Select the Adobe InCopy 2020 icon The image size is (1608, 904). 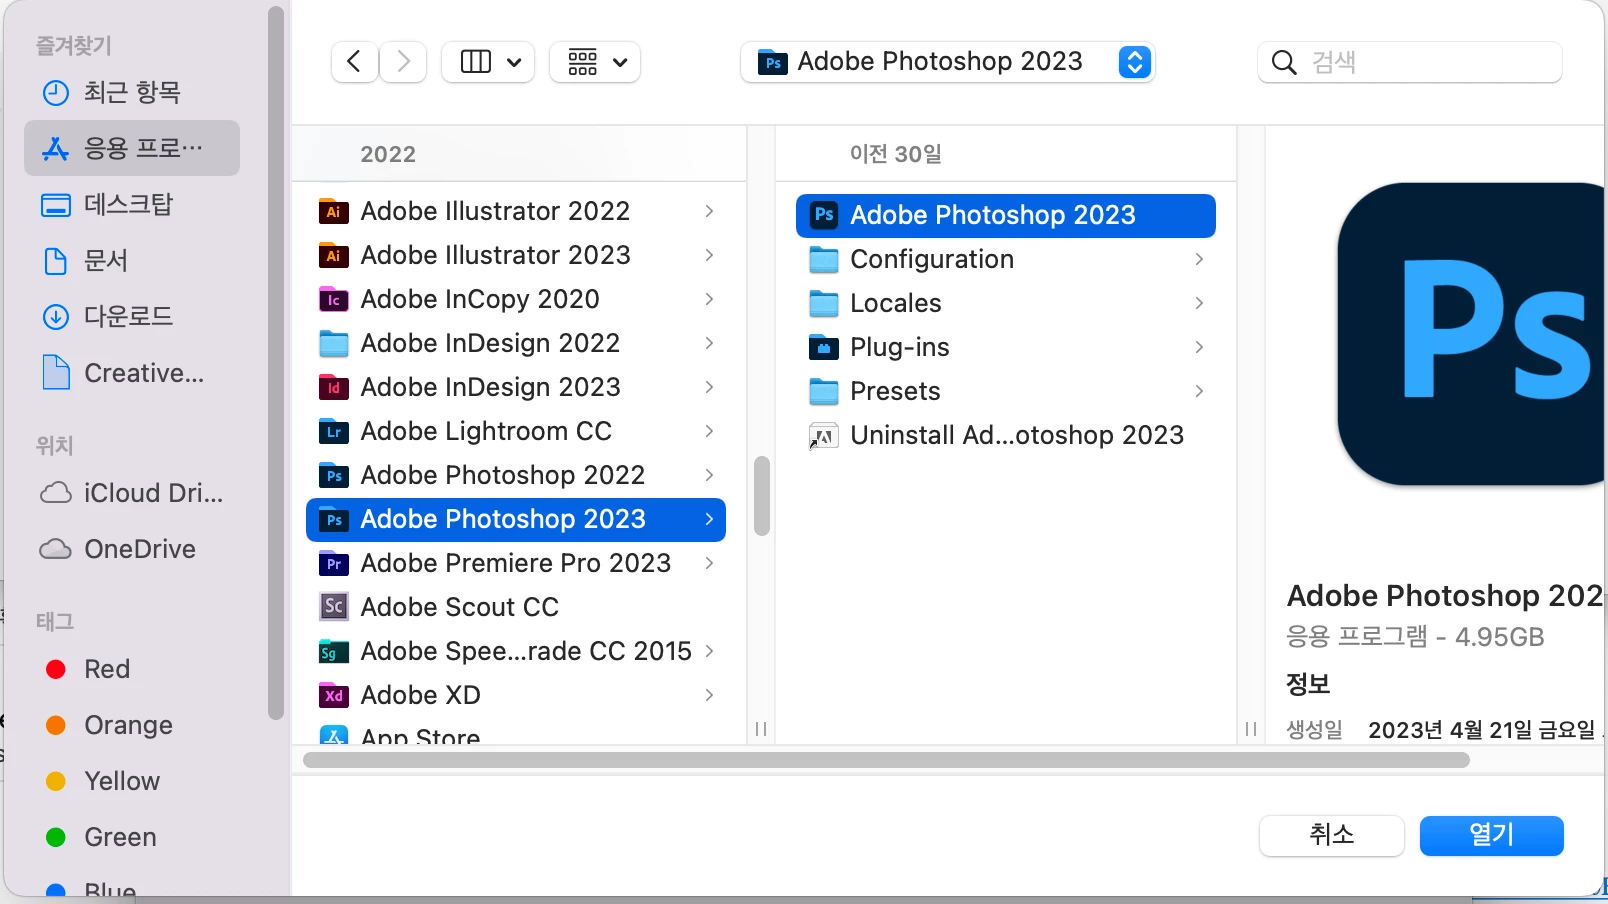pyautogui.click(x=334, y=299)
